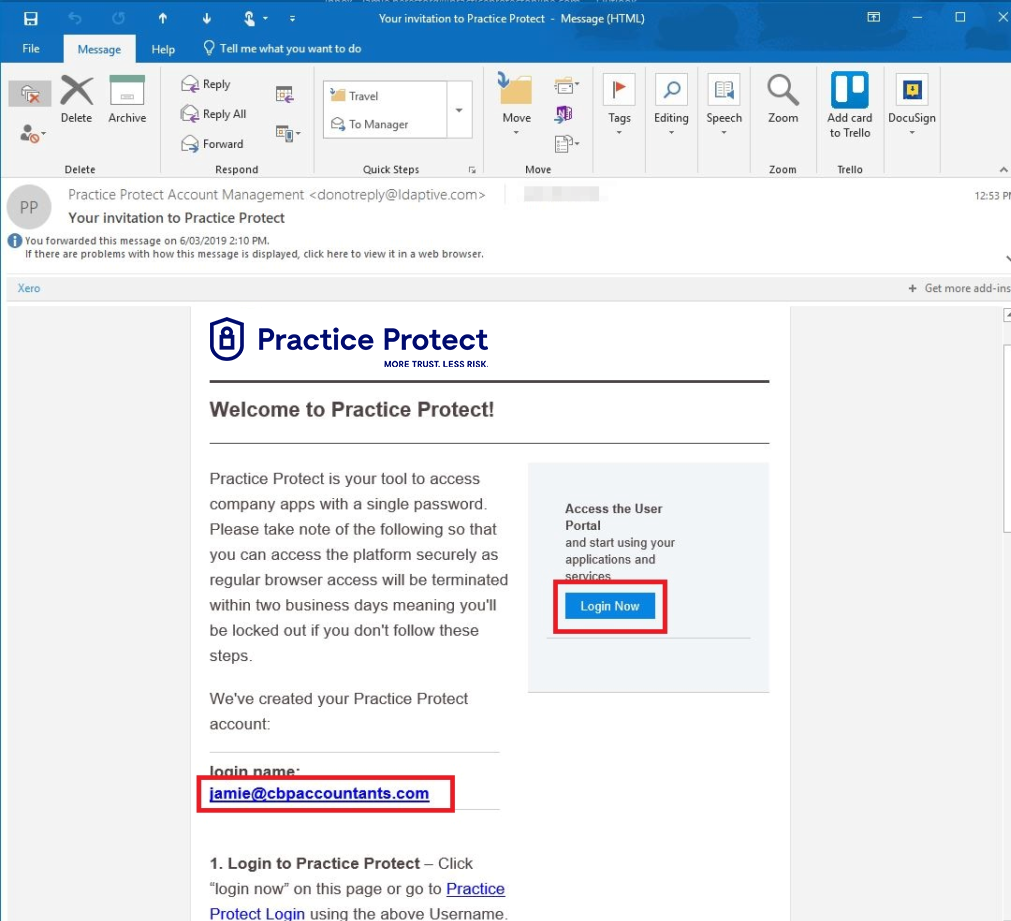Reply to the sender

(206, 84)
